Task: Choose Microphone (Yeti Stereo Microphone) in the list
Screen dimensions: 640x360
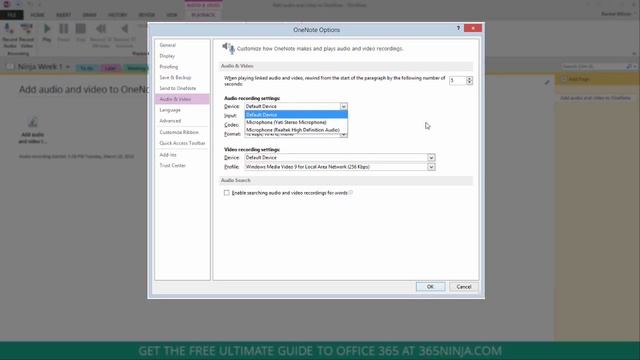Action: [296, 122]
